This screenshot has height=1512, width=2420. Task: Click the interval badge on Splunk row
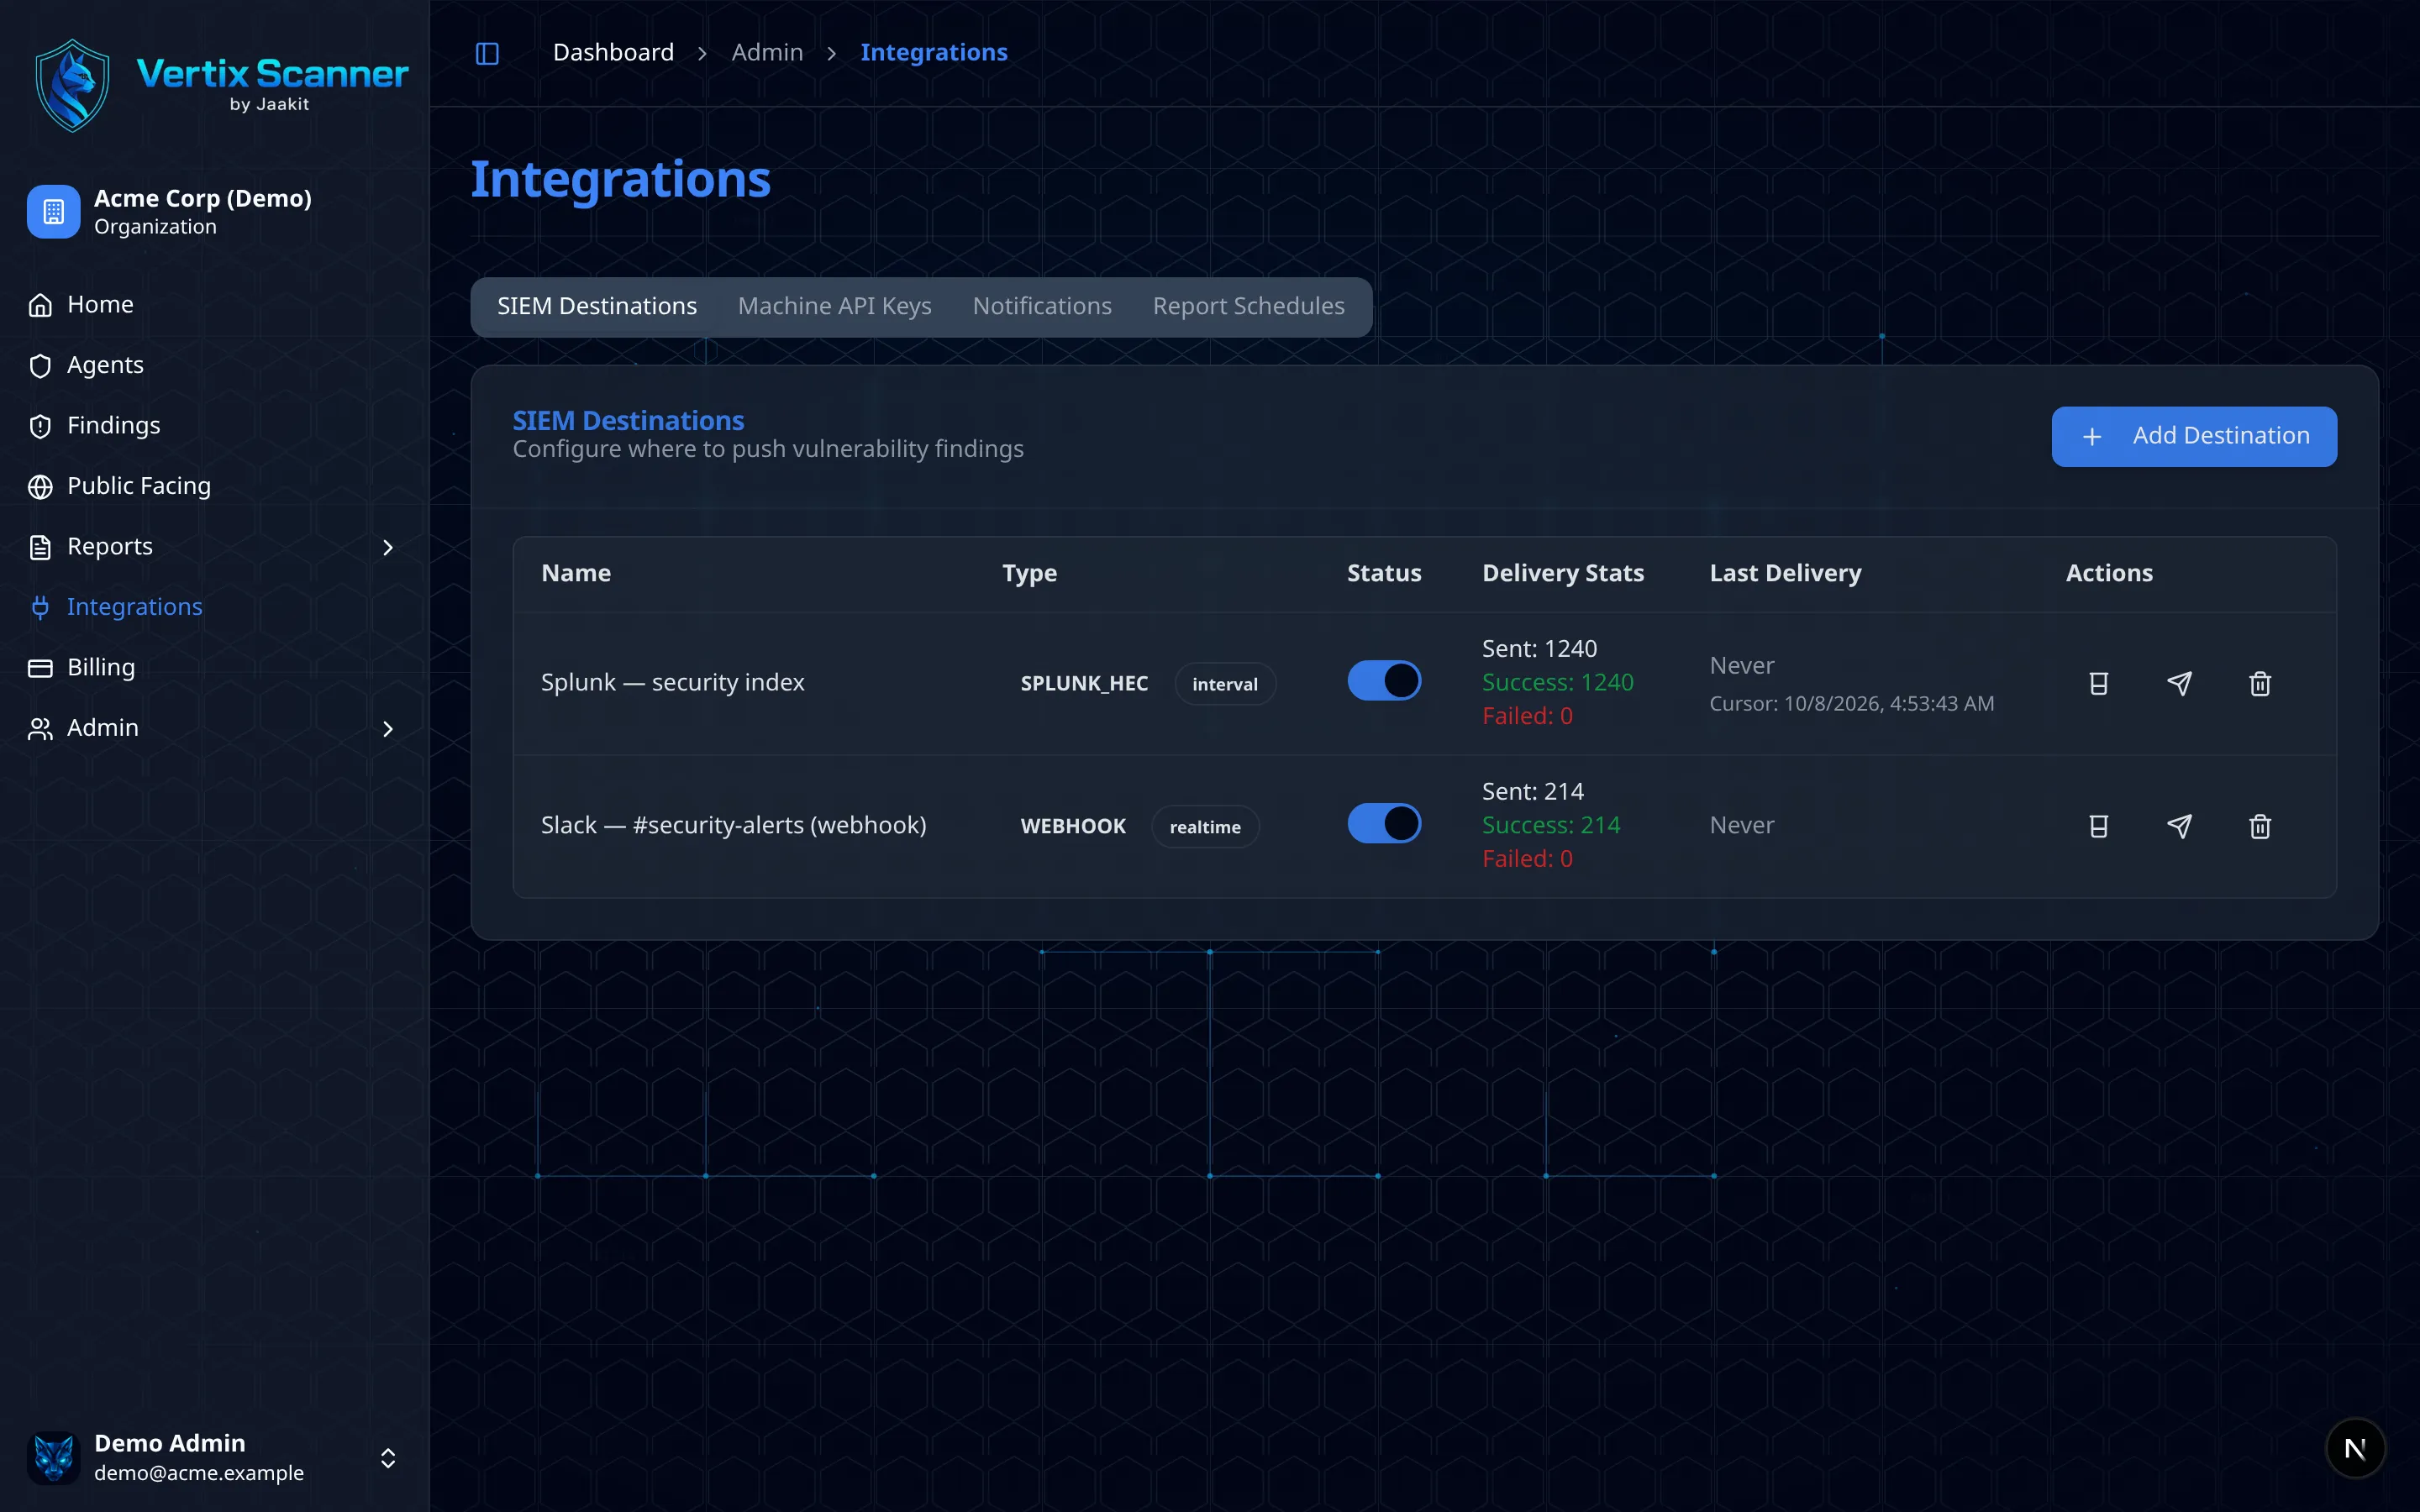coord(1225,684)
